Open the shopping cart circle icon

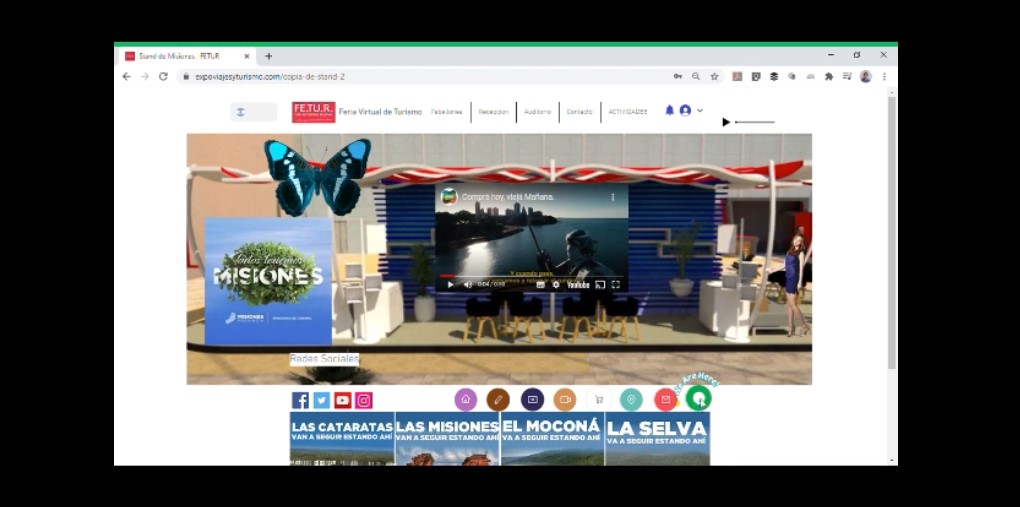pyautogui.click(x=598, y=400)
